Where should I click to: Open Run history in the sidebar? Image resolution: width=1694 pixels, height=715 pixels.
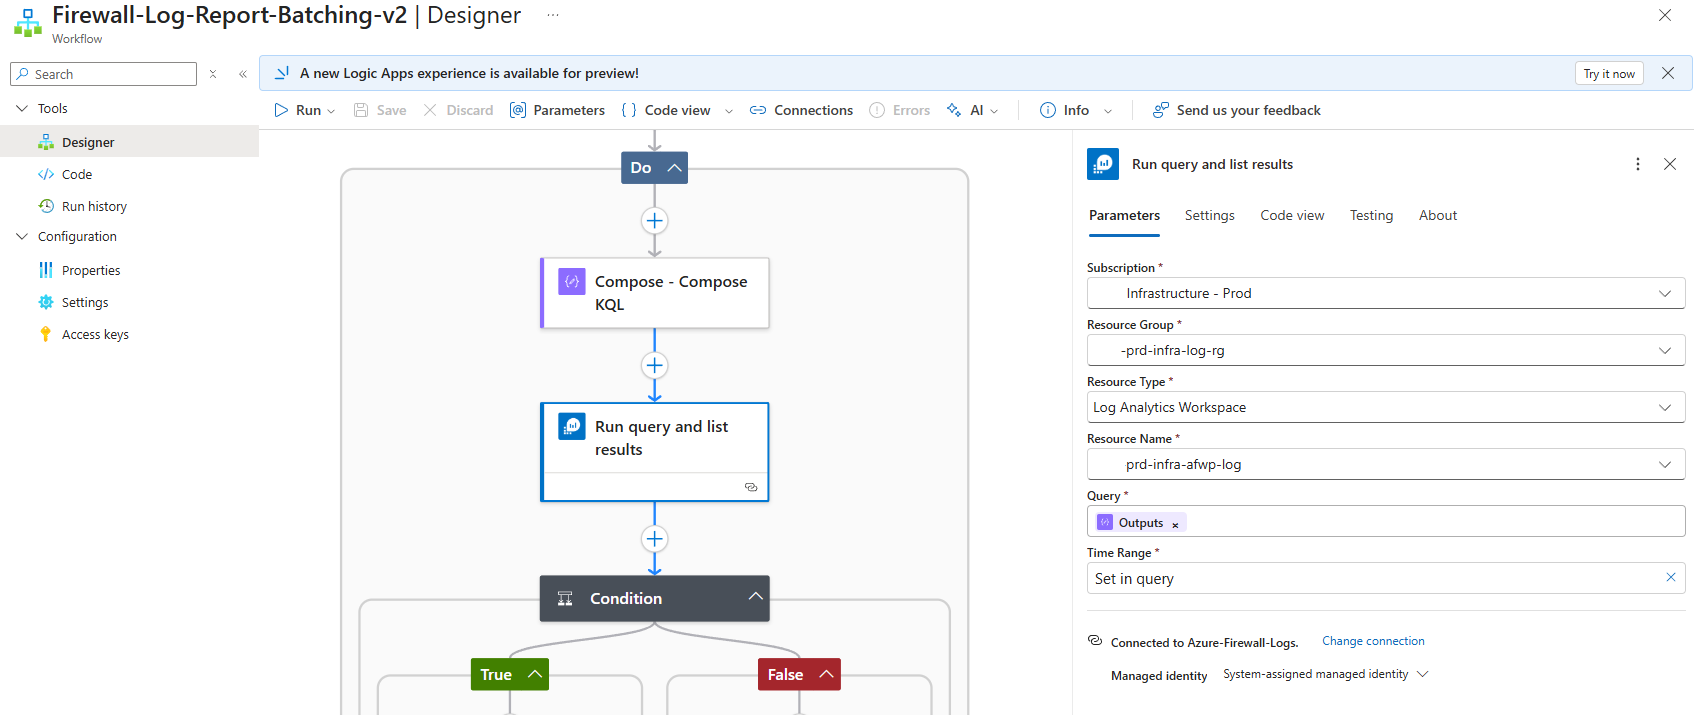click(x=94, y=206)
